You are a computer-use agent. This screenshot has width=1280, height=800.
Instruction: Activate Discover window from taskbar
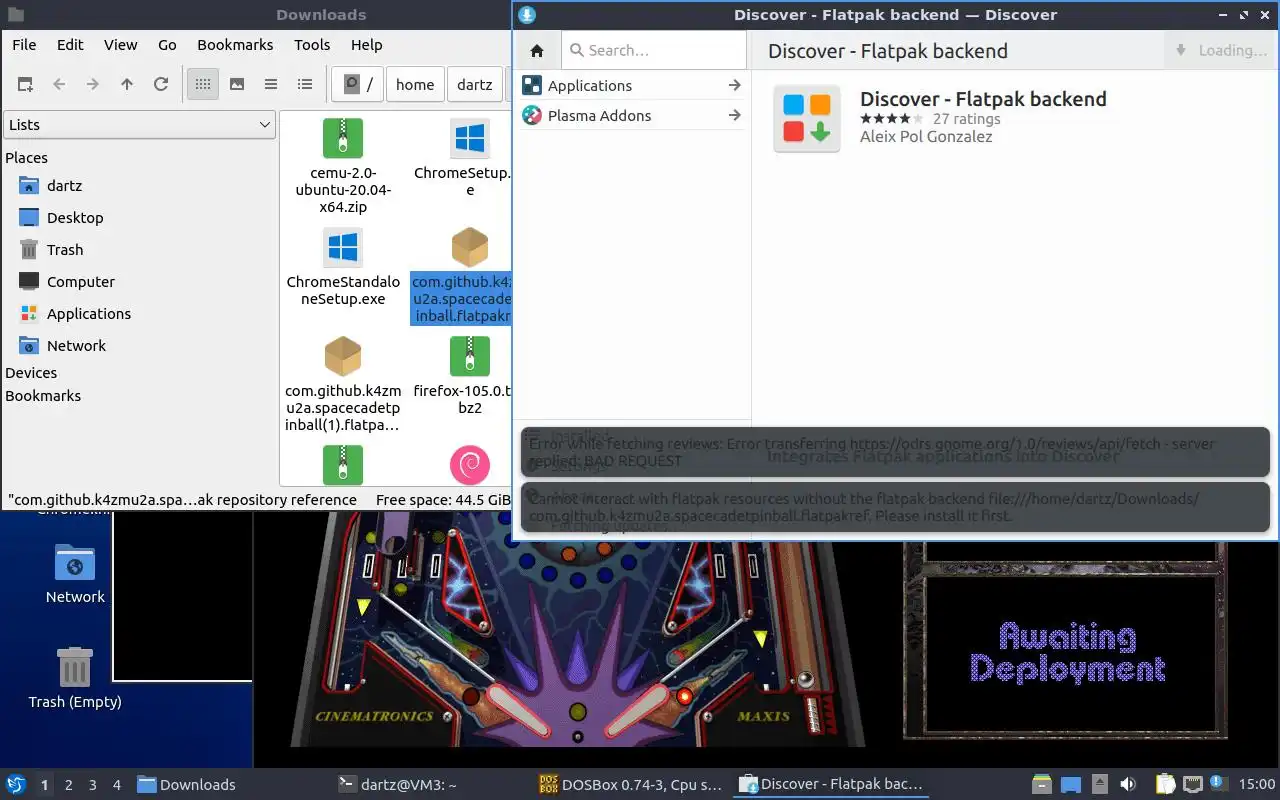coord(830,785)
